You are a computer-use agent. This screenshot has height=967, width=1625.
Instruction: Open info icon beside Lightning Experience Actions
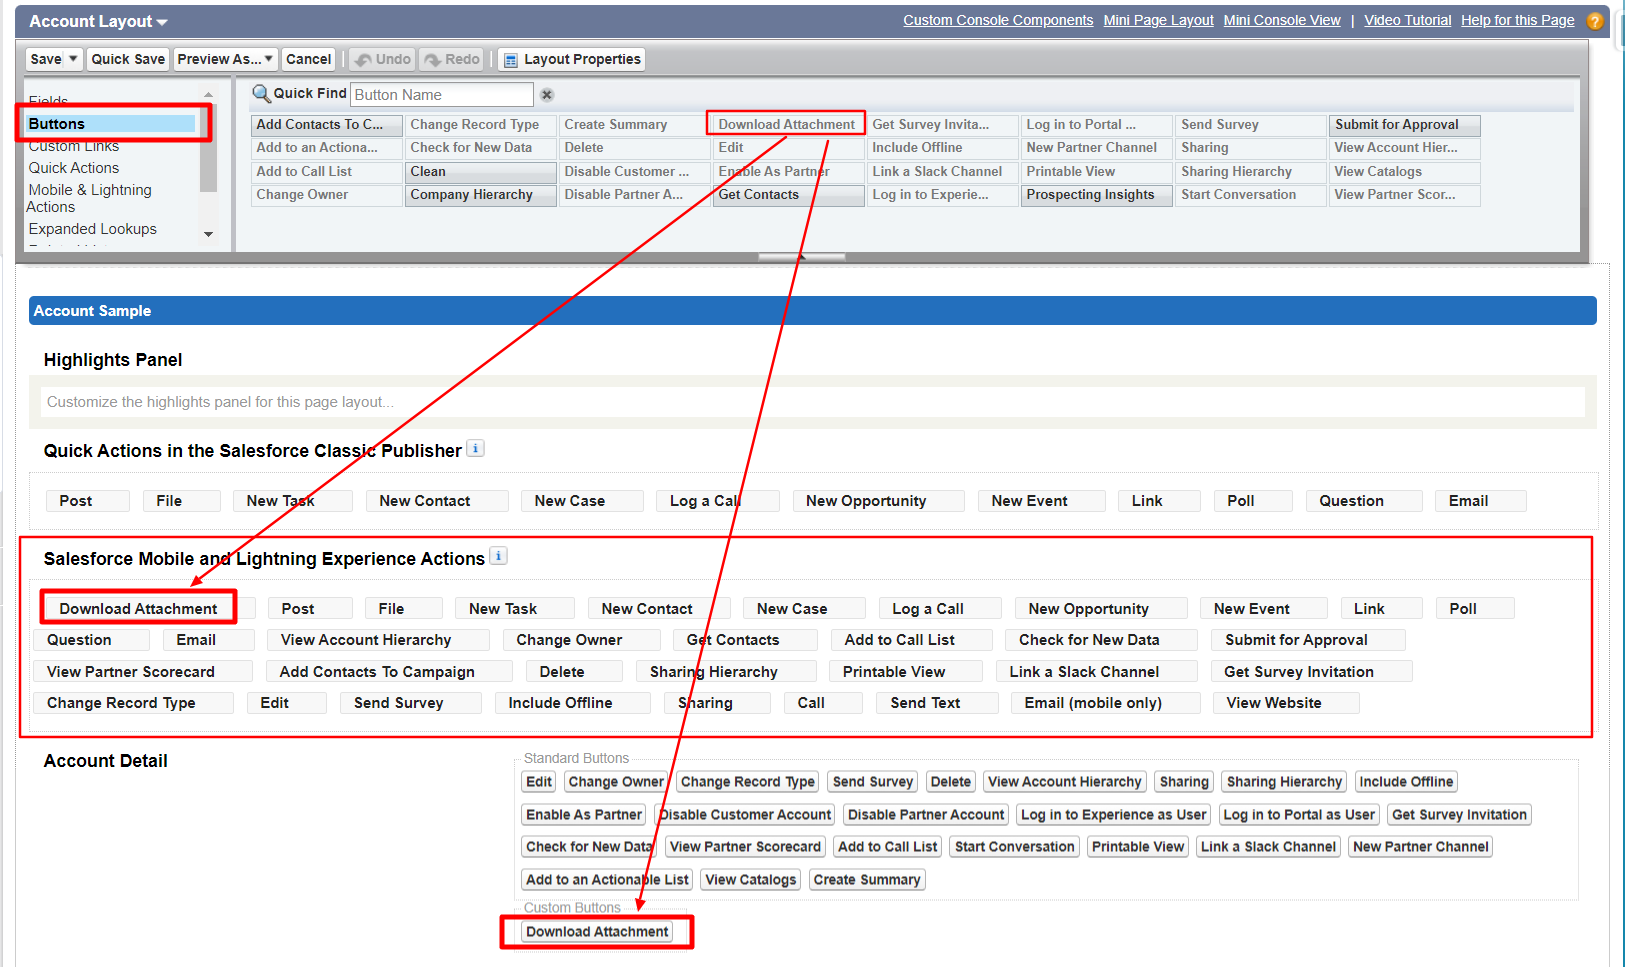[x=499, y=556]
